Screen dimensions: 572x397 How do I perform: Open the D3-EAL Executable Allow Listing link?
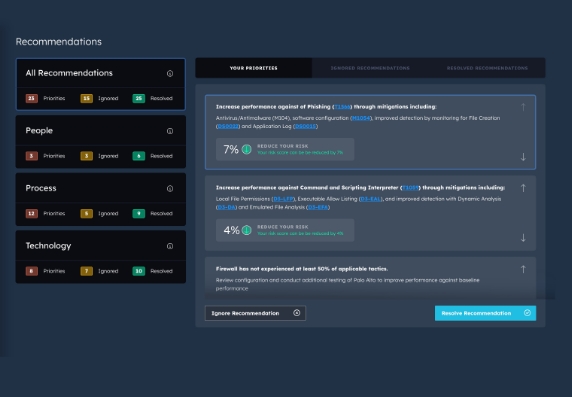point(371,199)
